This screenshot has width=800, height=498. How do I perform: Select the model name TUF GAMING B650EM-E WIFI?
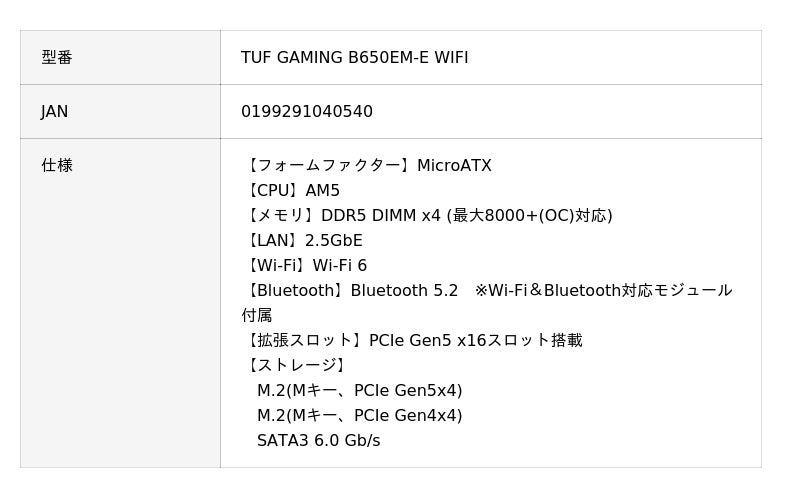tap(354, 58)
